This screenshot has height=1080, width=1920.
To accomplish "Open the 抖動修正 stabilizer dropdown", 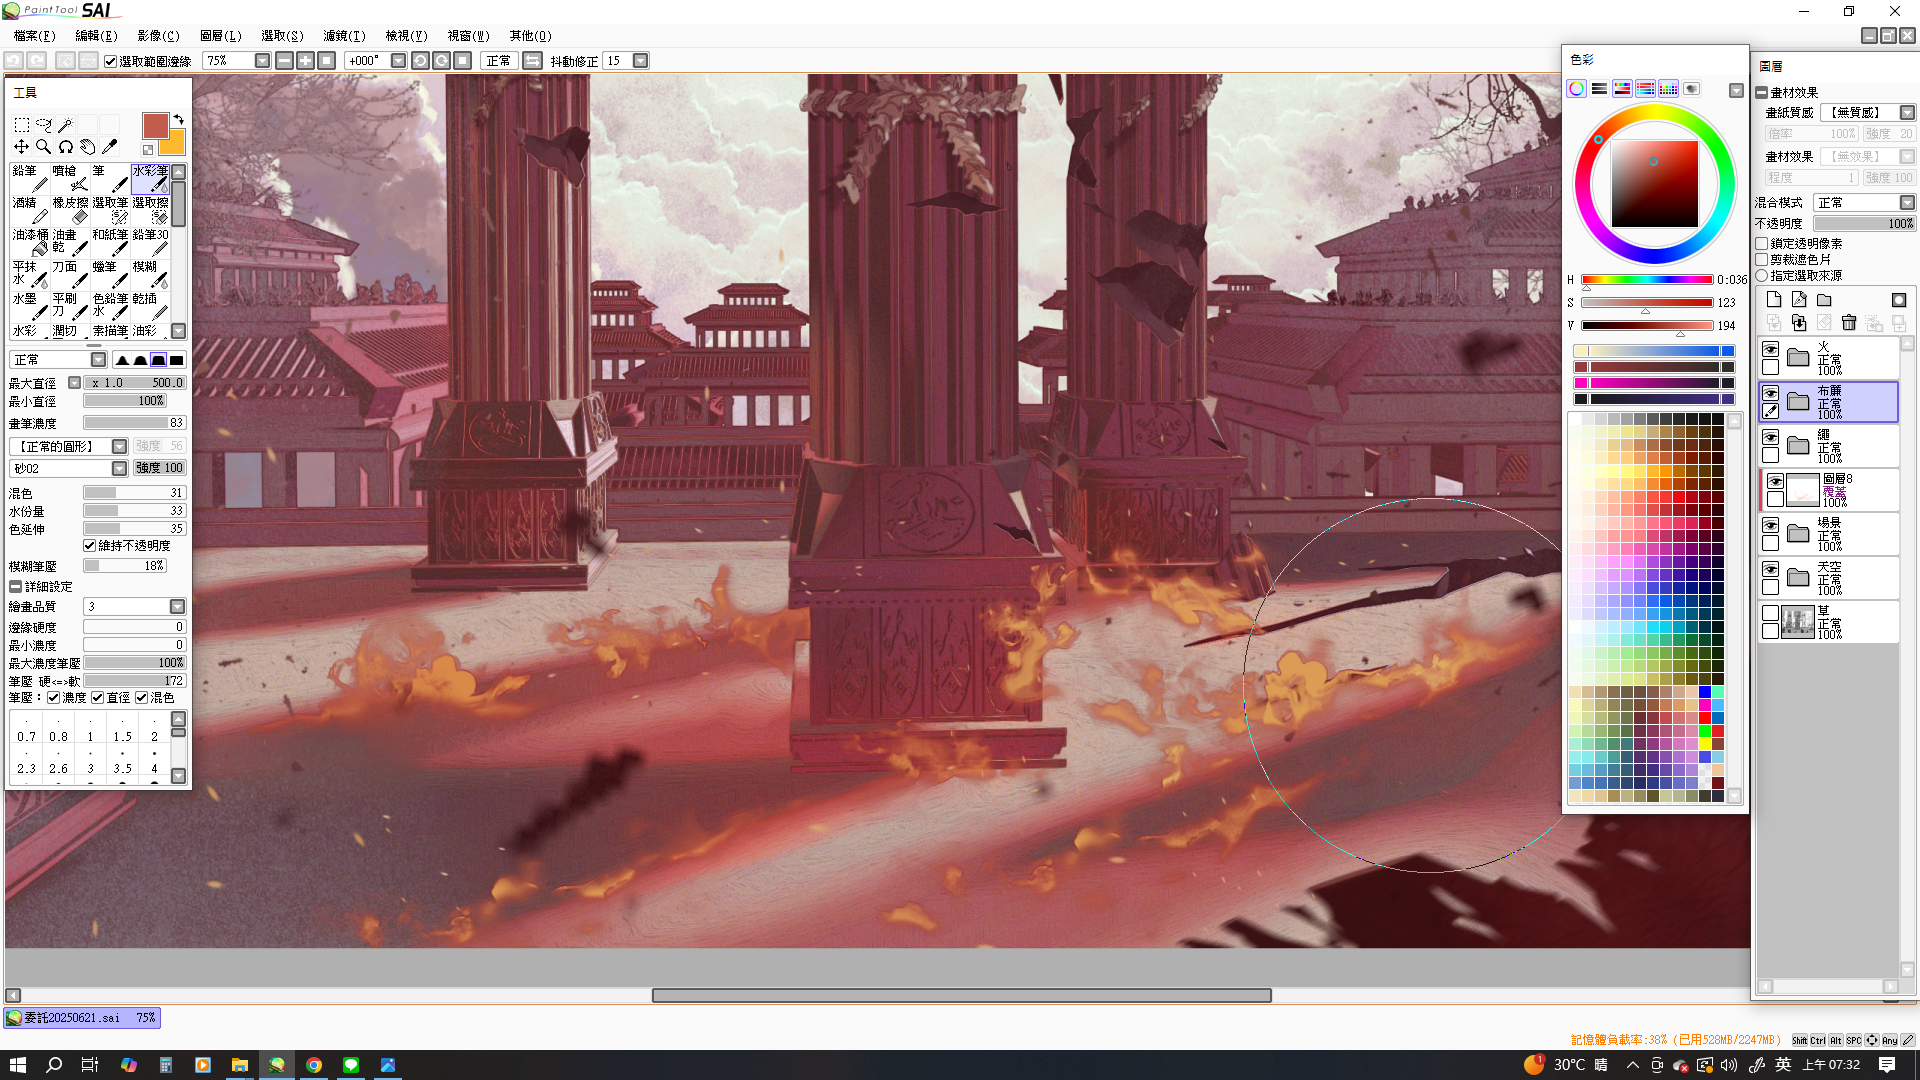I will point(641,61).
